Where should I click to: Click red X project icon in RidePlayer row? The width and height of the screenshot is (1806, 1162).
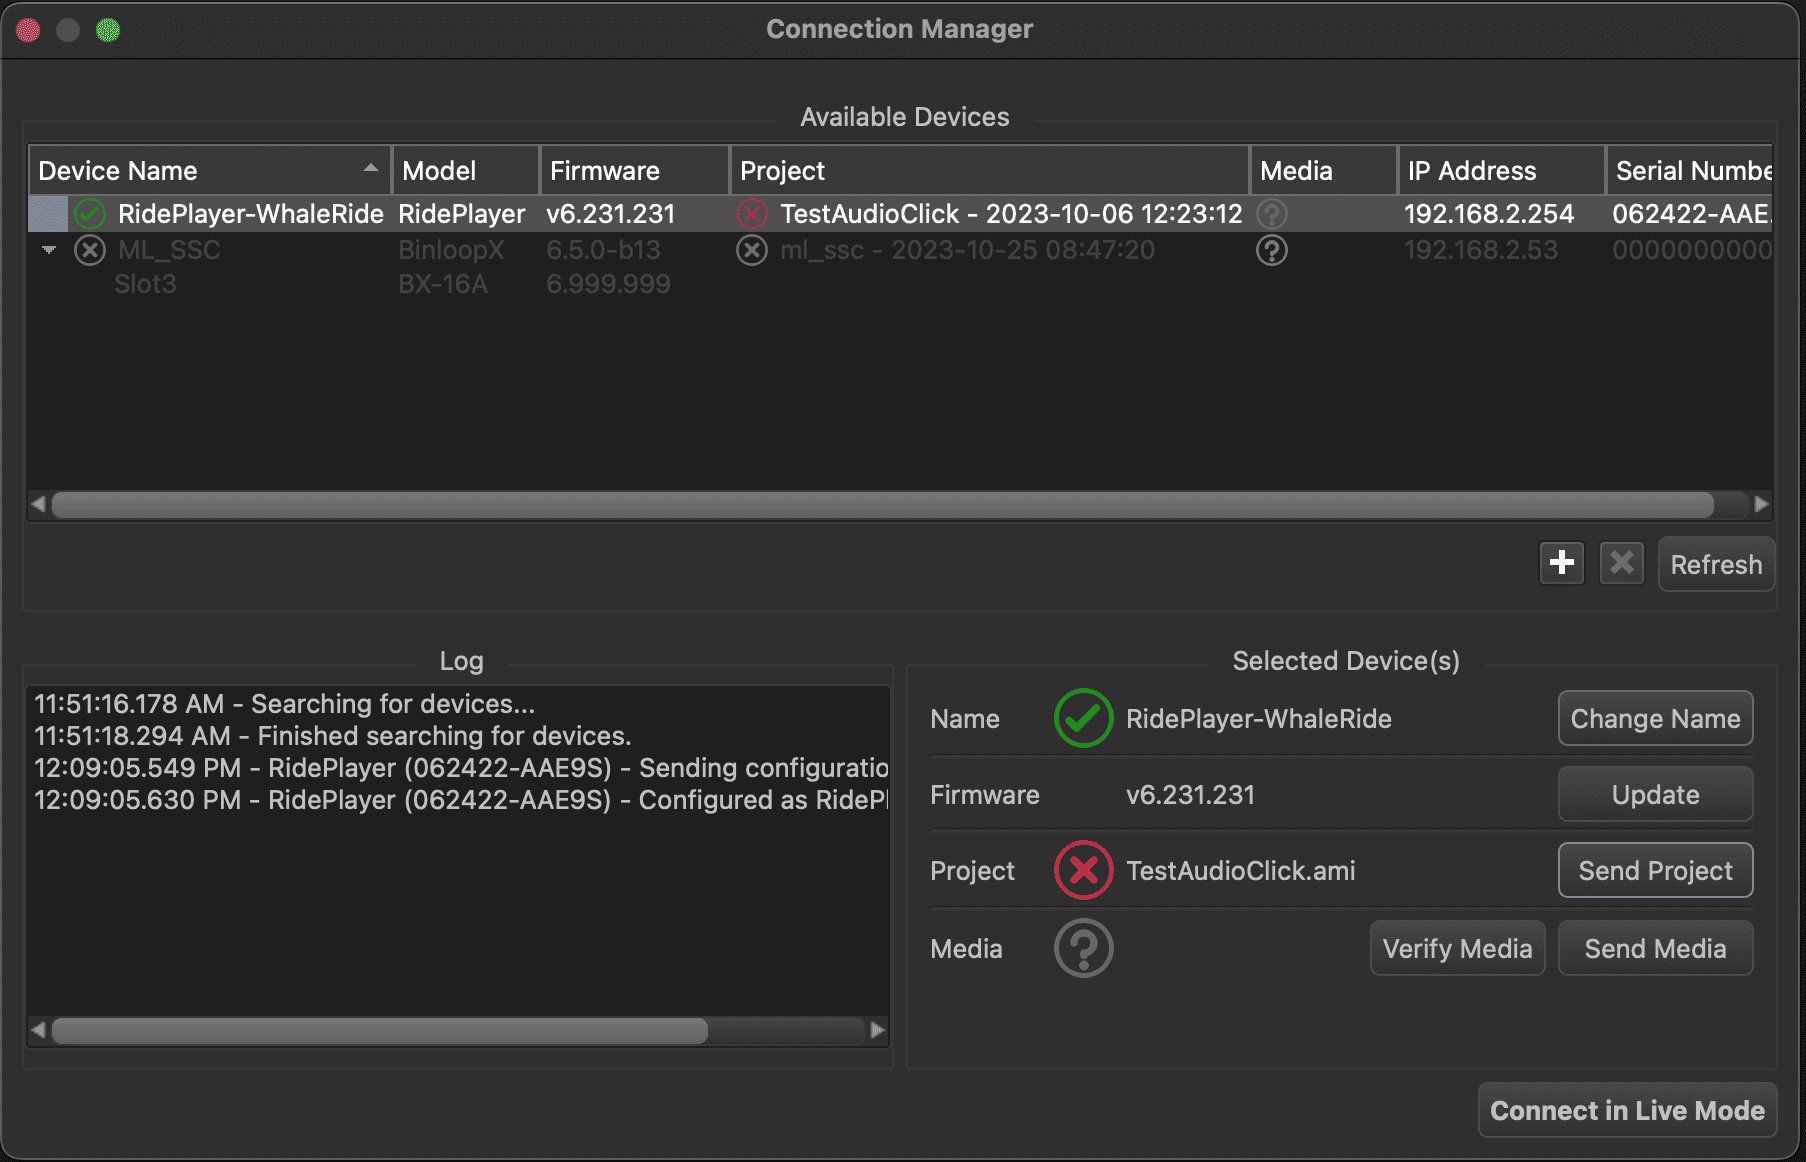click(x=752, y=214)
